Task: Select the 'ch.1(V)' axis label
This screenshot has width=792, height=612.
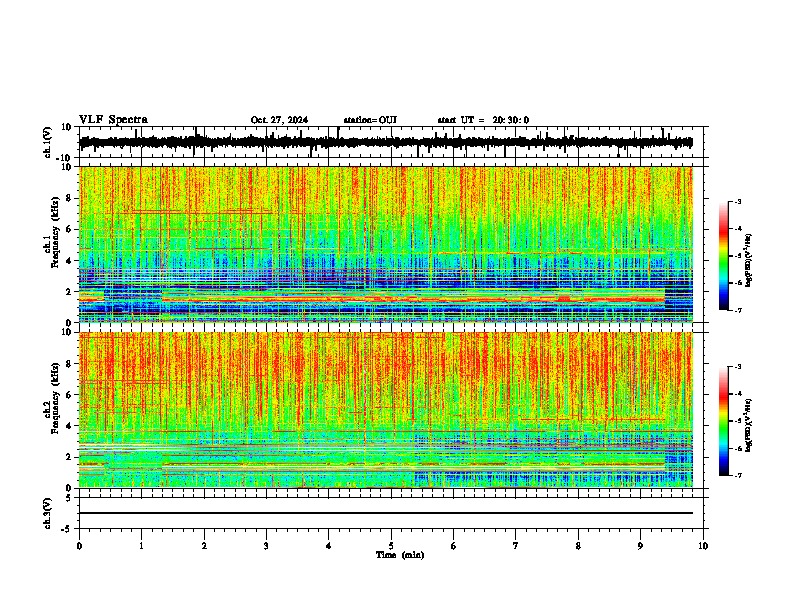Action: click(x=48, y=142)
